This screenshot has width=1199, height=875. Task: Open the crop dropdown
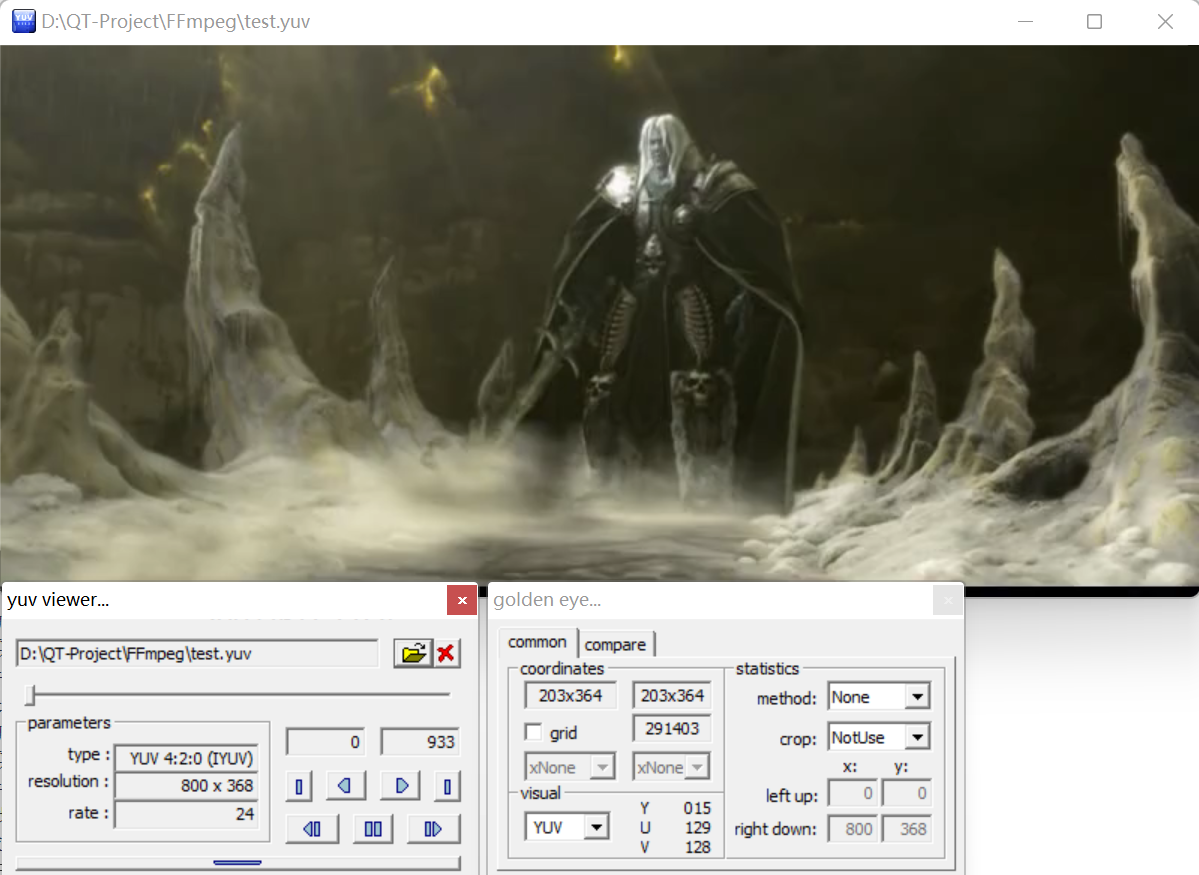coord(917,737)
